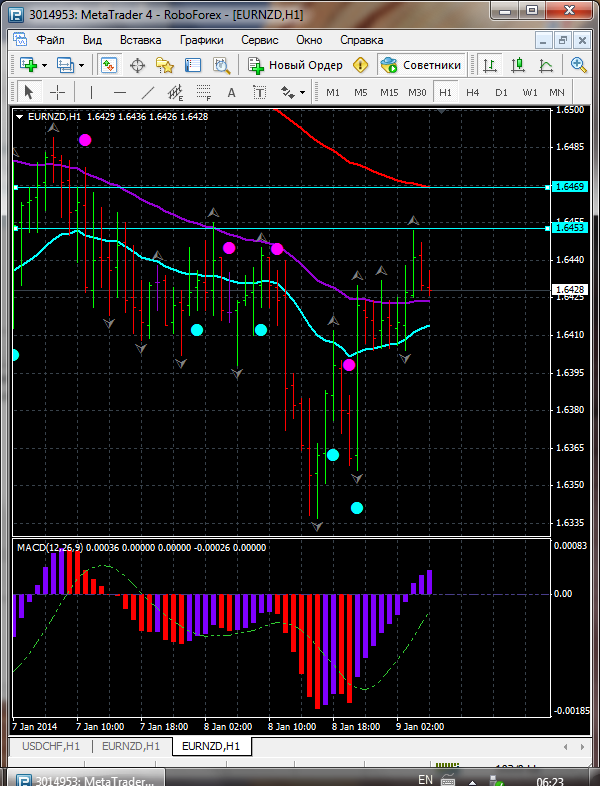Select the horizontal line drawing tool
This screenshot has width=600, height=786.
[x=119, y=92]
